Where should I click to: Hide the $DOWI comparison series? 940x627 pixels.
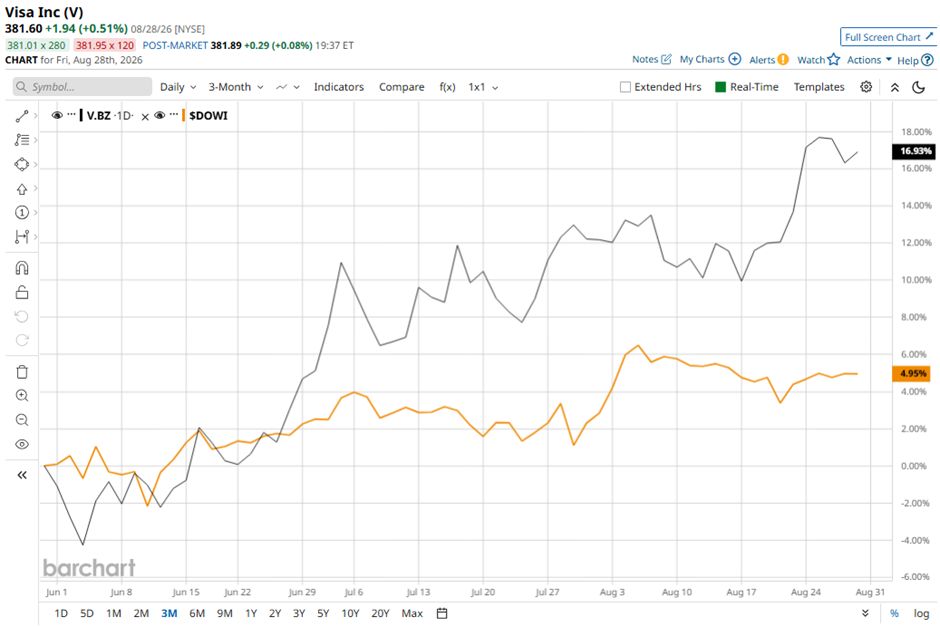(159, 116)
